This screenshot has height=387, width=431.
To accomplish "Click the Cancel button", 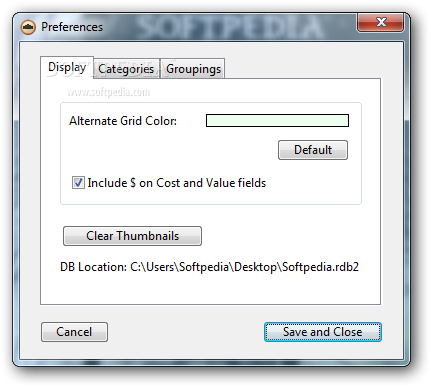I will (x=74, y=332).
